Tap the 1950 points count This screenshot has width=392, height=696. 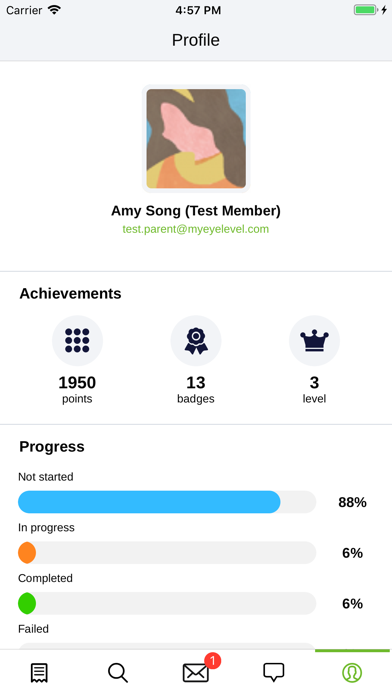coord(77,383)
